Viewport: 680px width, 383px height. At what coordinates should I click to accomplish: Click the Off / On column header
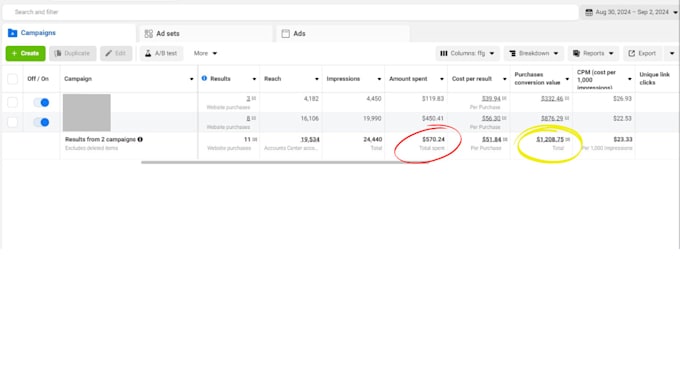pos(38,79)
